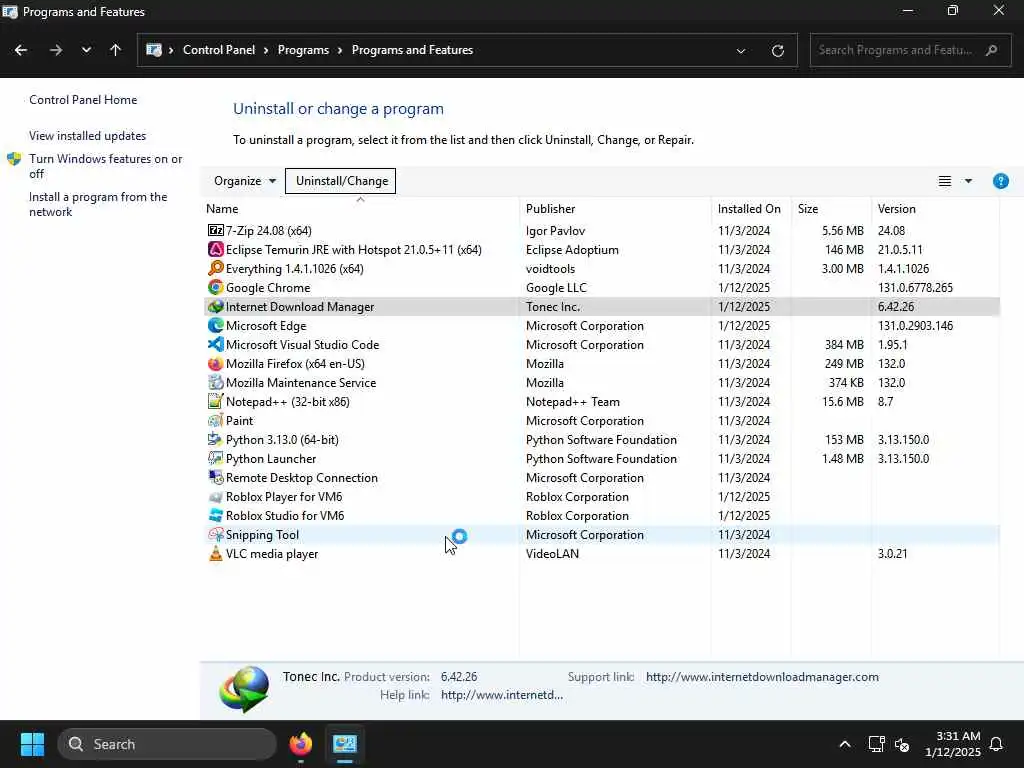Screen dimensions: 1024x768
Task: Open the support link internetdownloadmanager.com
Action: (x=762, y=677)
